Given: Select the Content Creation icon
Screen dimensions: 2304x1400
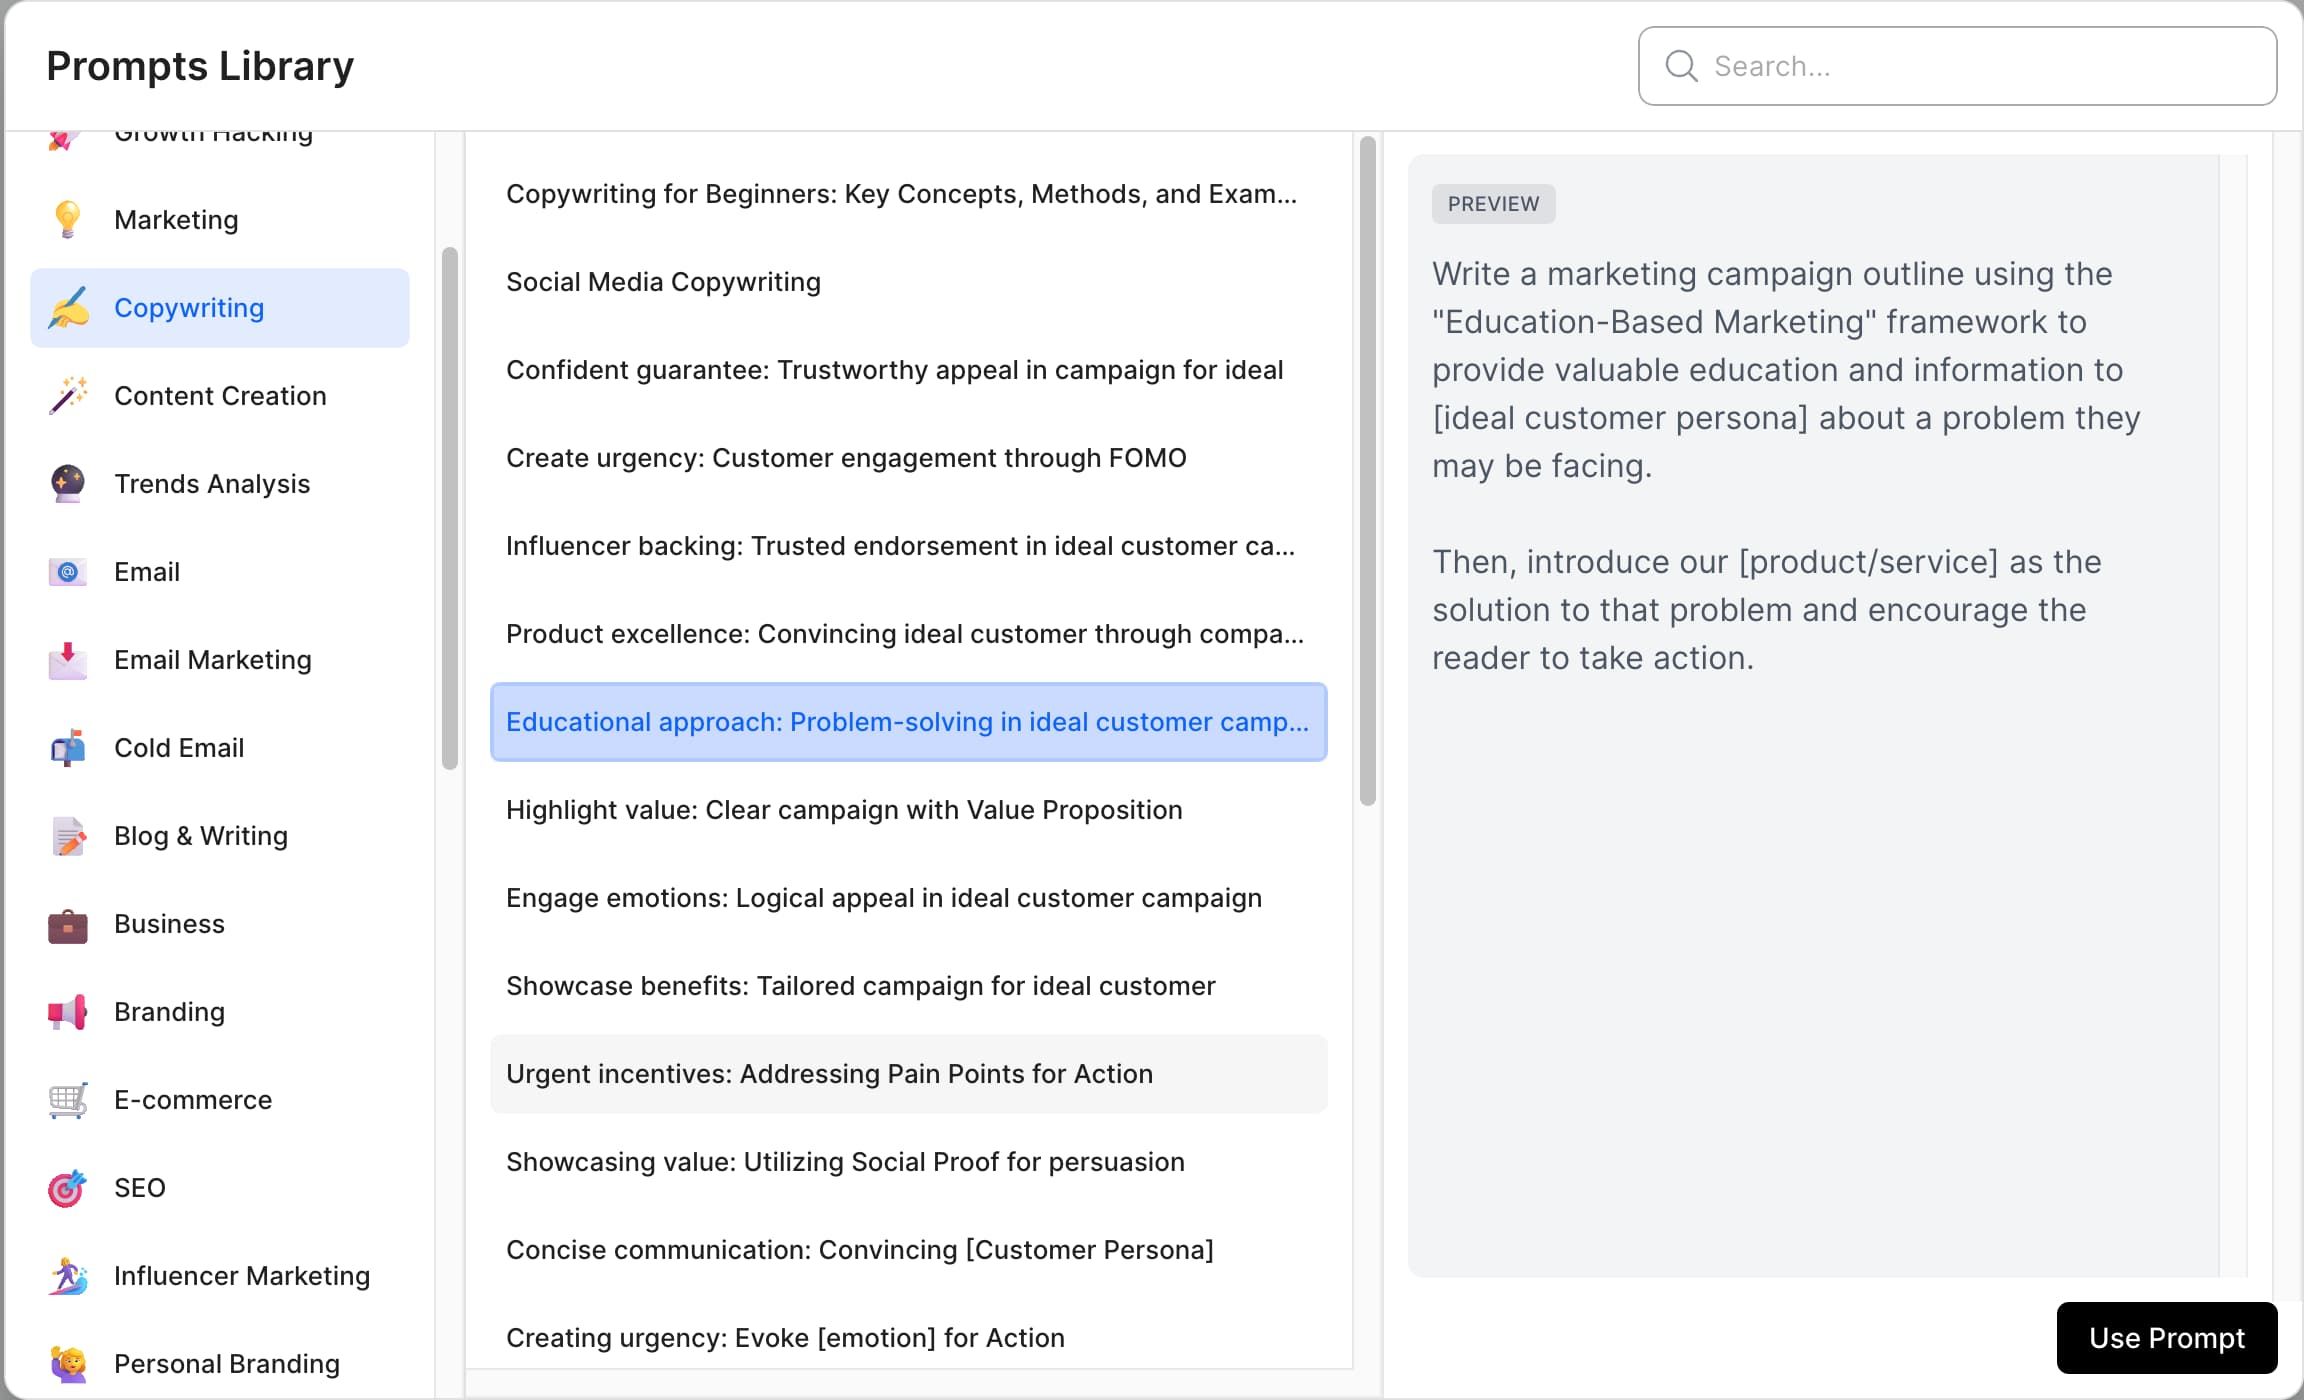Looking at the screenshot, I should tap(67, 393).
